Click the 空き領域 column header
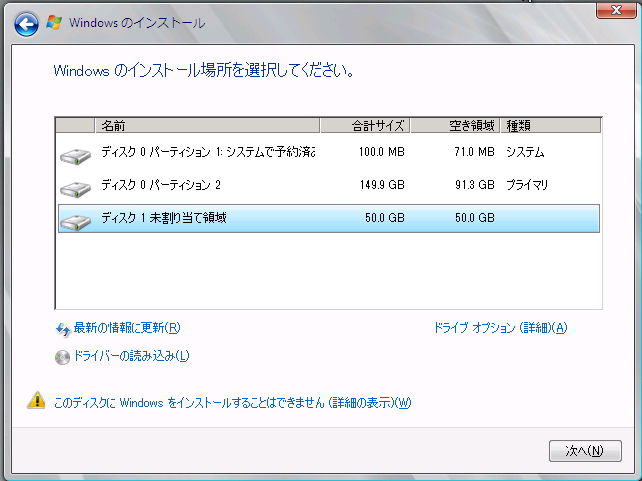Viewport: 642px width, 481px height. 454,125
